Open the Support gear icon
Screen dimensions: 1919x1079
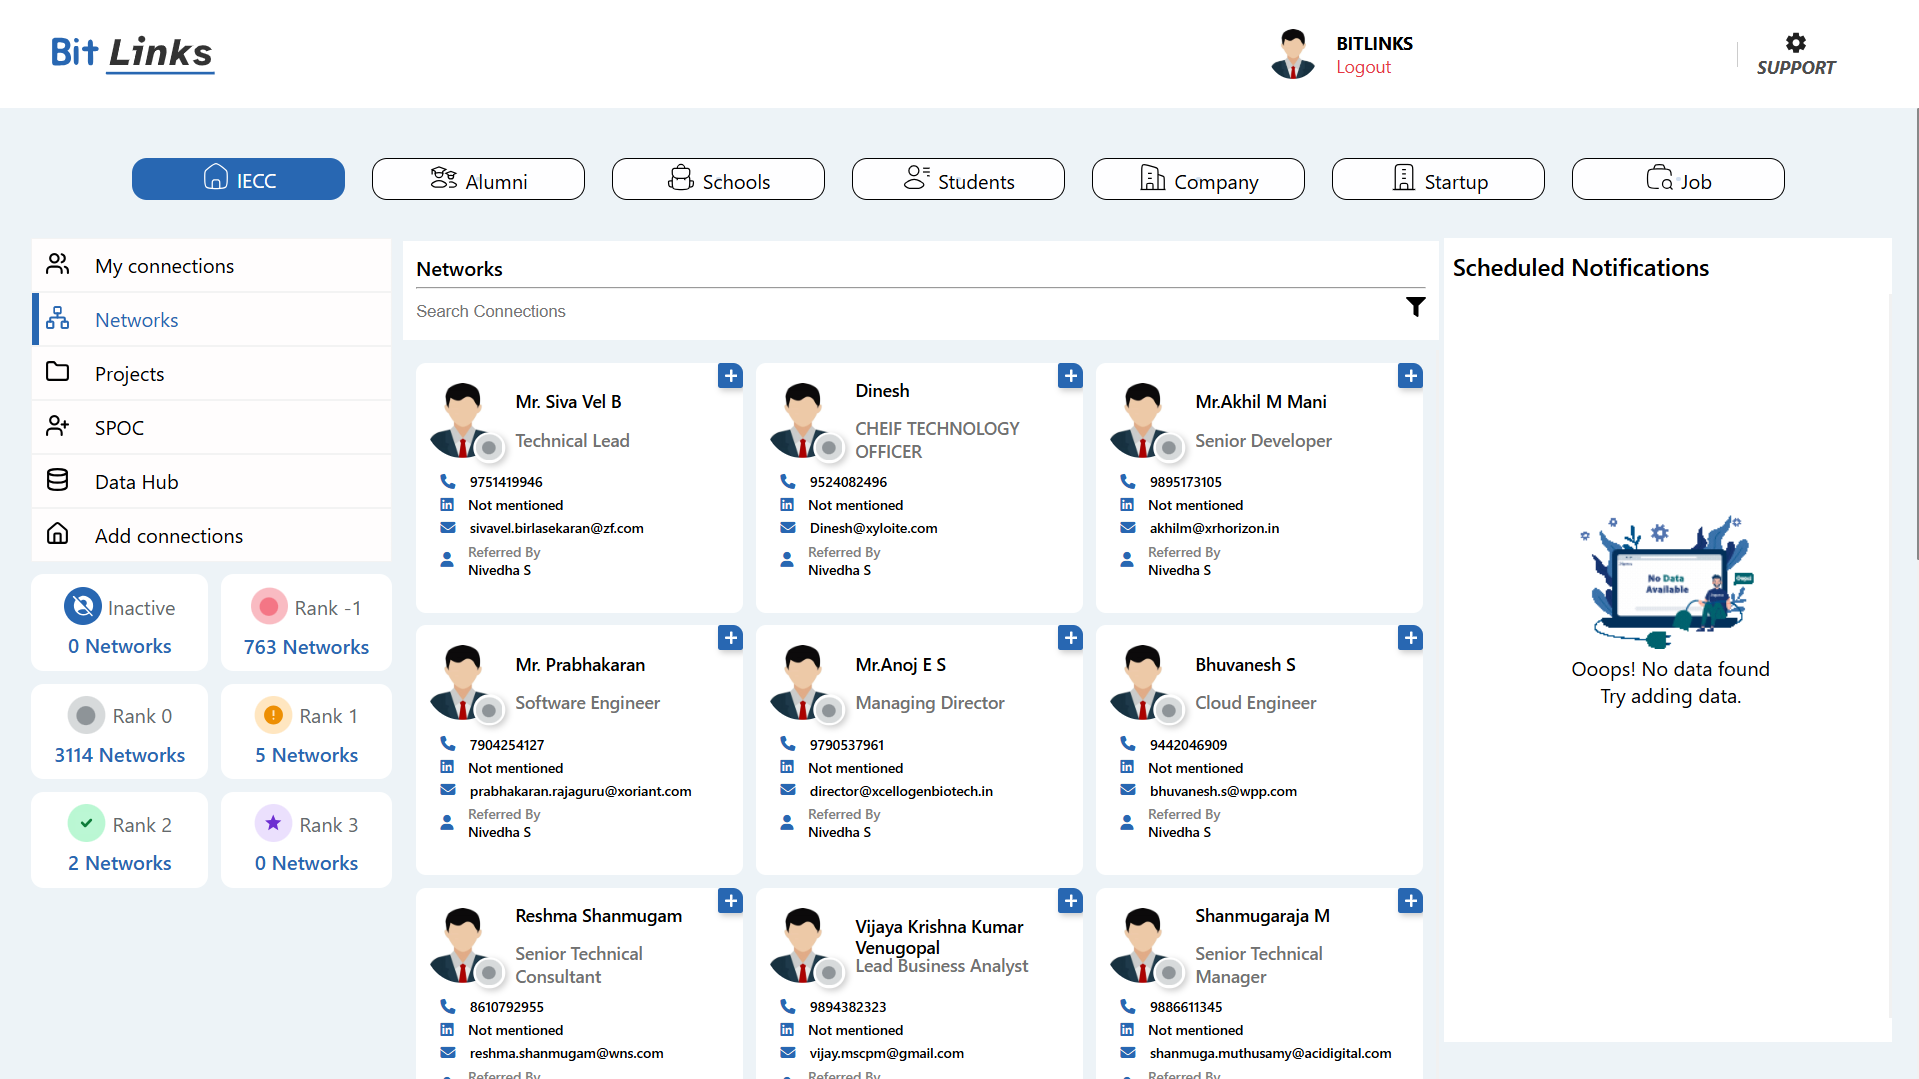tap(1795, 43)
